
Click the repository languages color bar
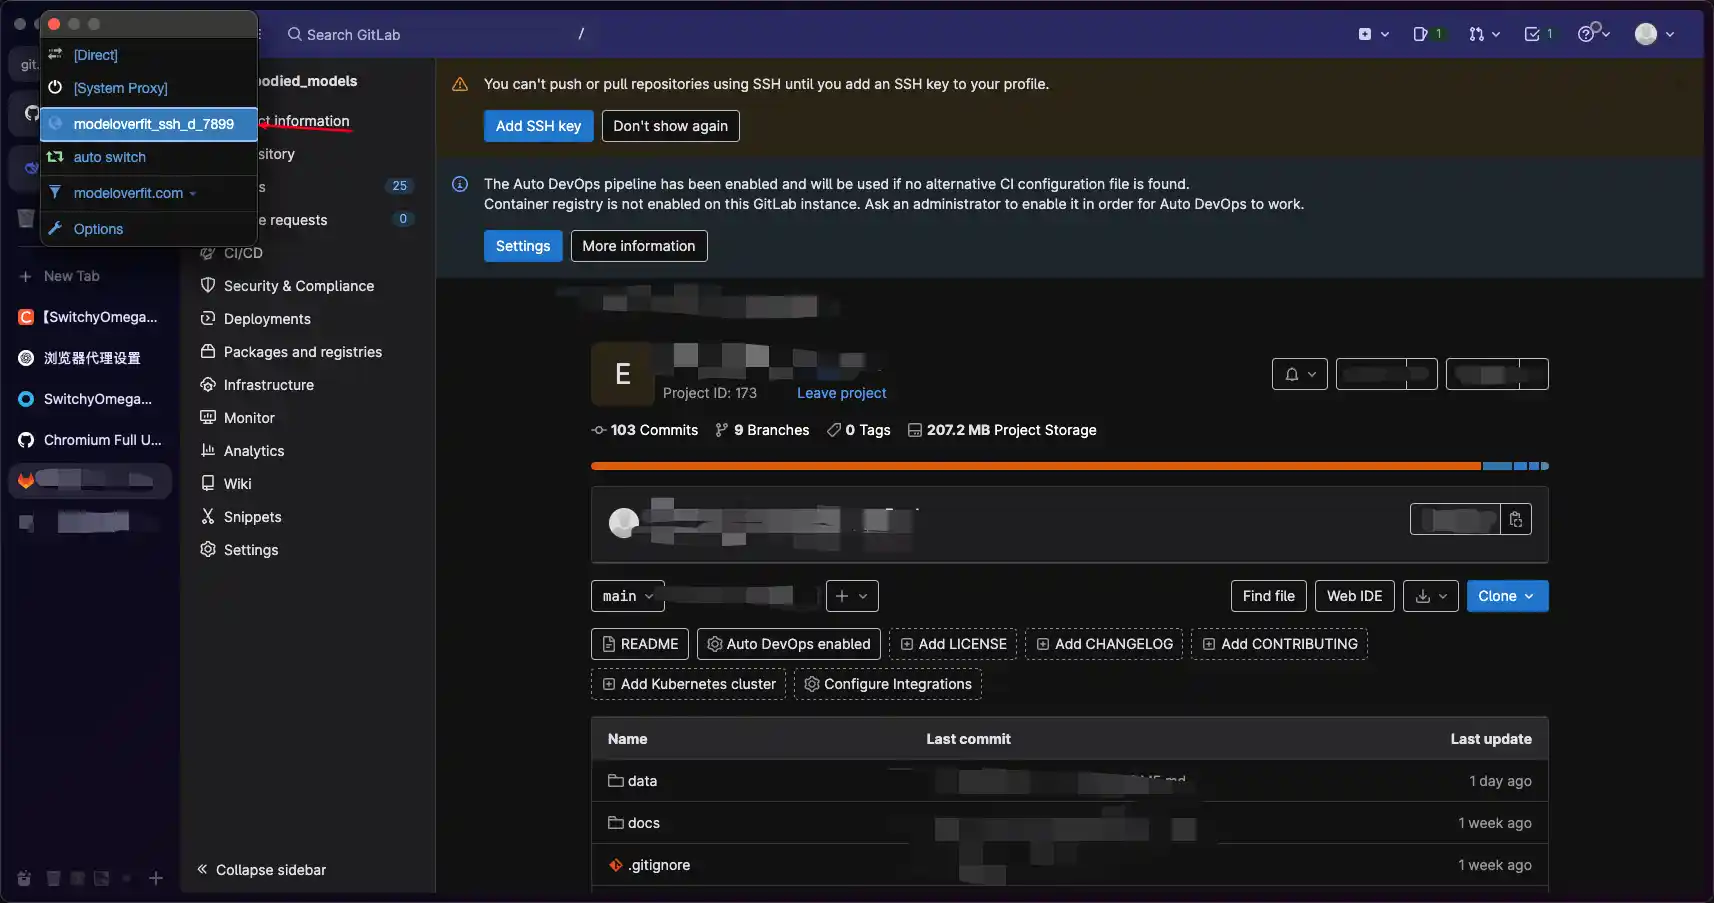click(x=1069, y=466)
